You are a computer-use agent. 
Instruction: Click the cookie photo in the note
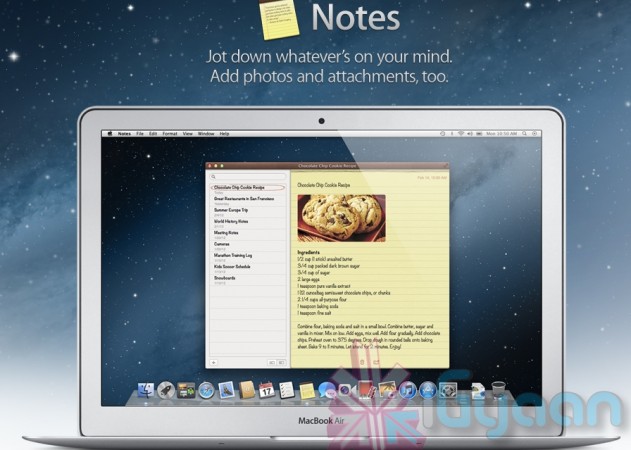coord(341,217)
